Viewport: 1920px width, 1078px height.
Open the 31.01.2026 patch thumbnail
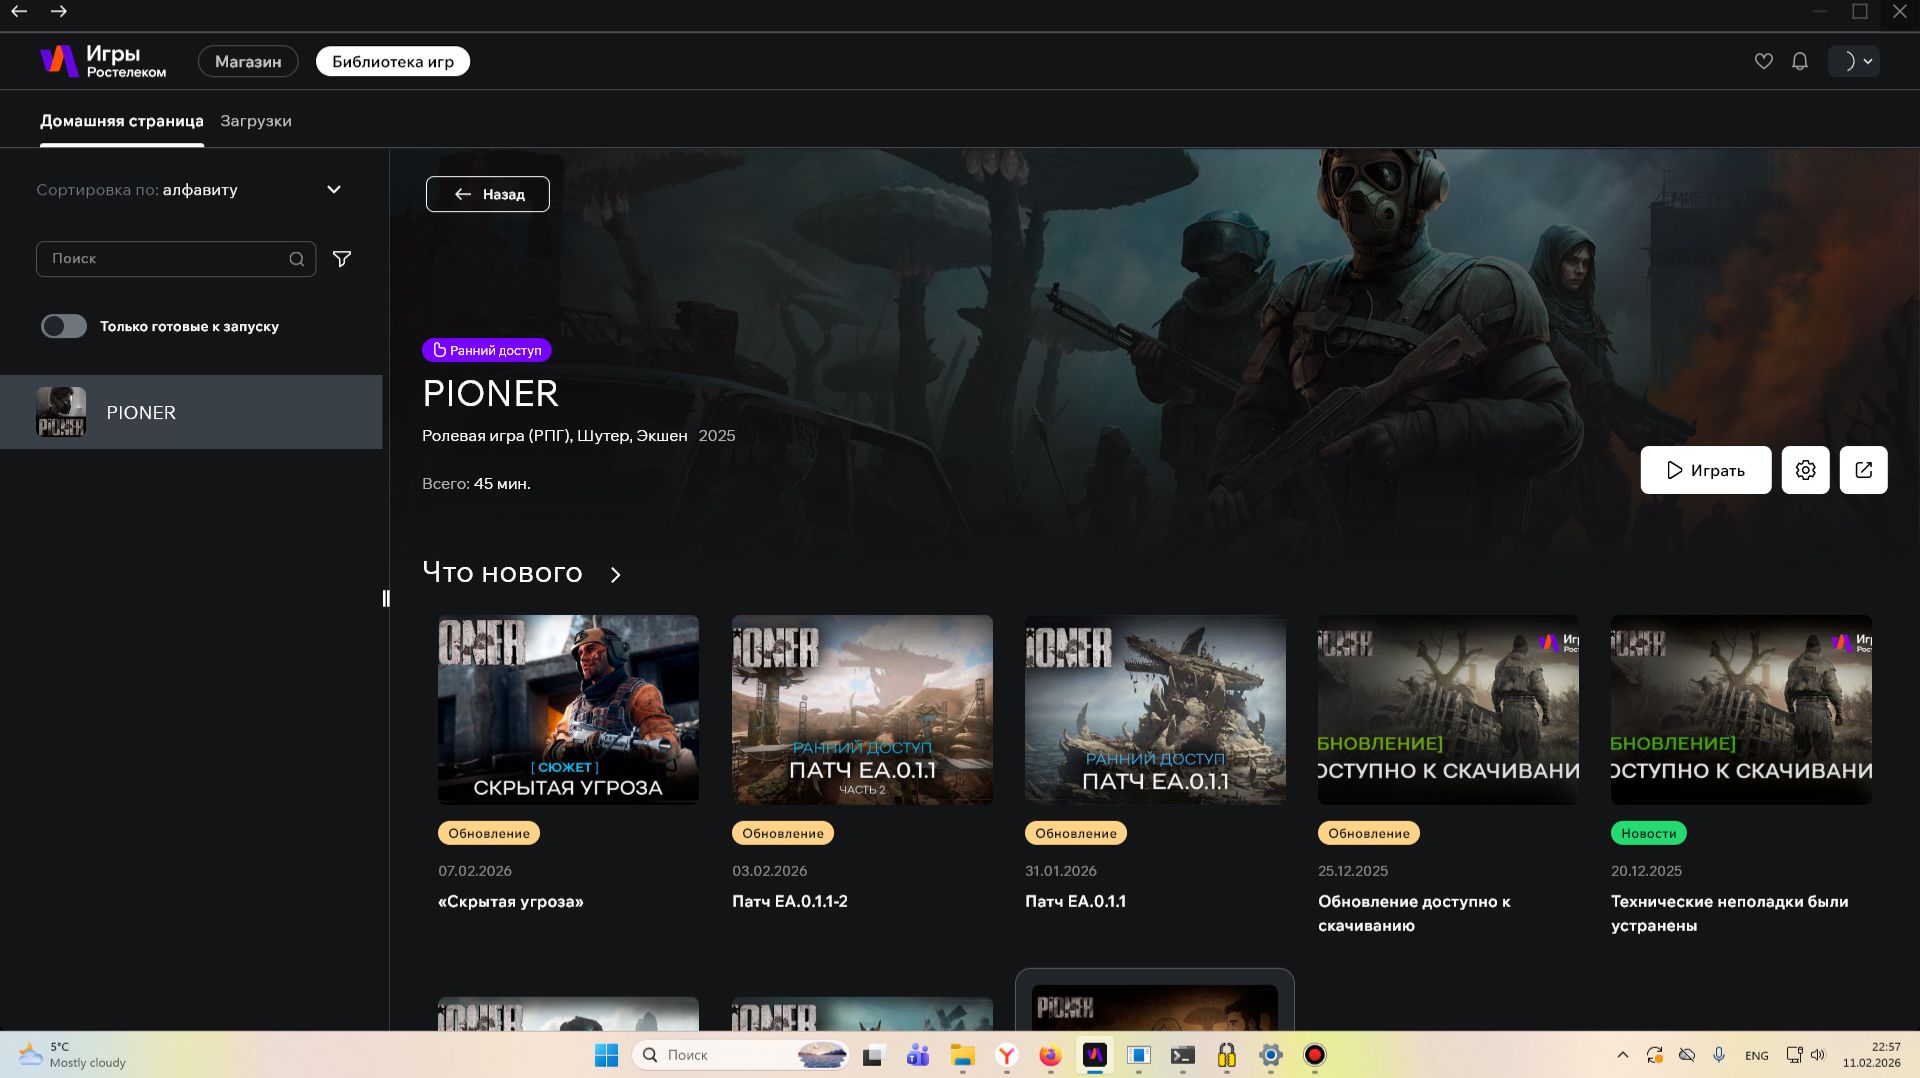tap(1155, 710)
